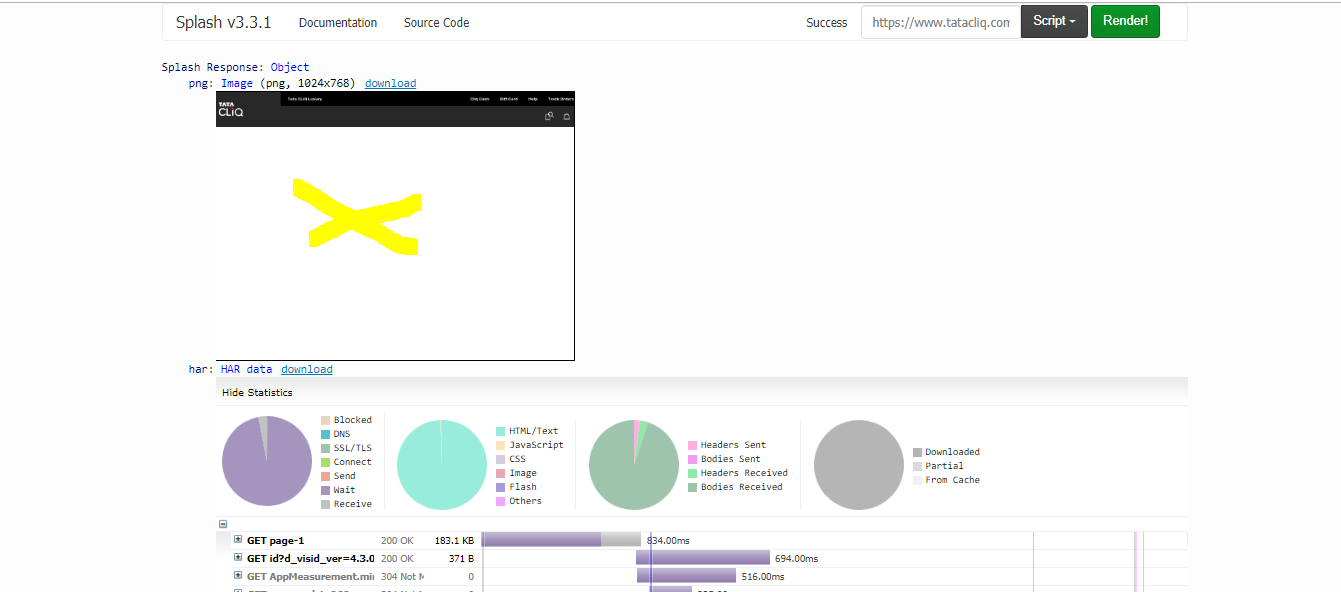The height and width of the screenshot is (592, 1341).
Task: Click the Downloaded legend color swatch
Action: [917, 452]
